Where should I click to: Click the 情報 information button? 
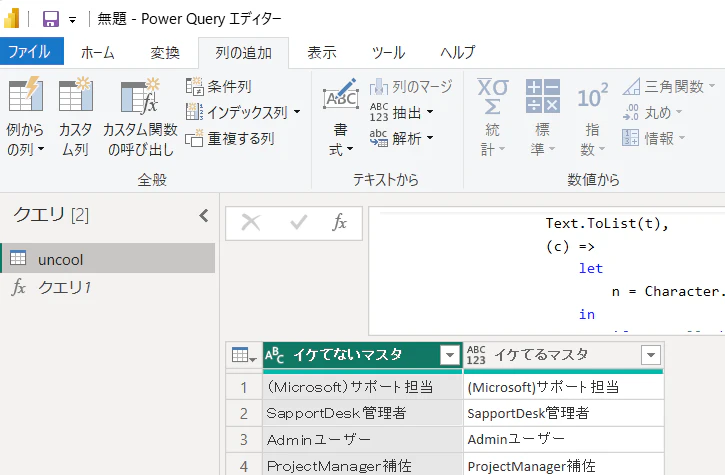(653, 138)
